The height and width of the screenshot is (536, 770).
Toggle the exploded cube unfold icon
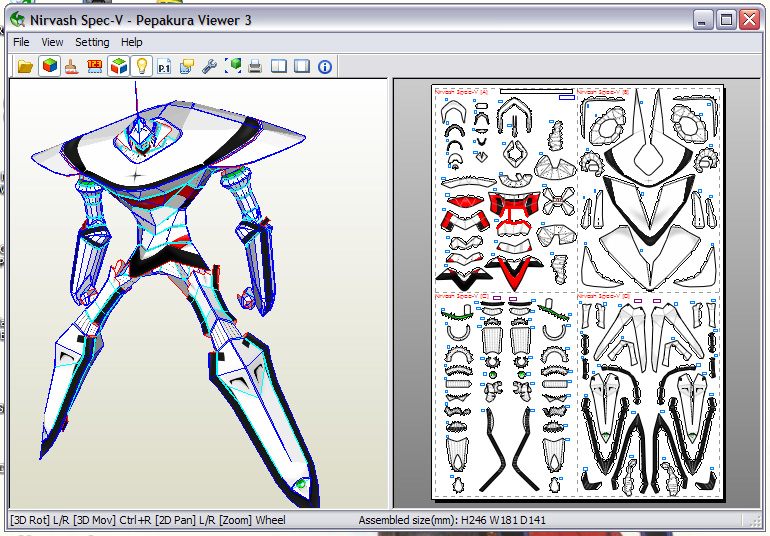(x=118, y=66)
